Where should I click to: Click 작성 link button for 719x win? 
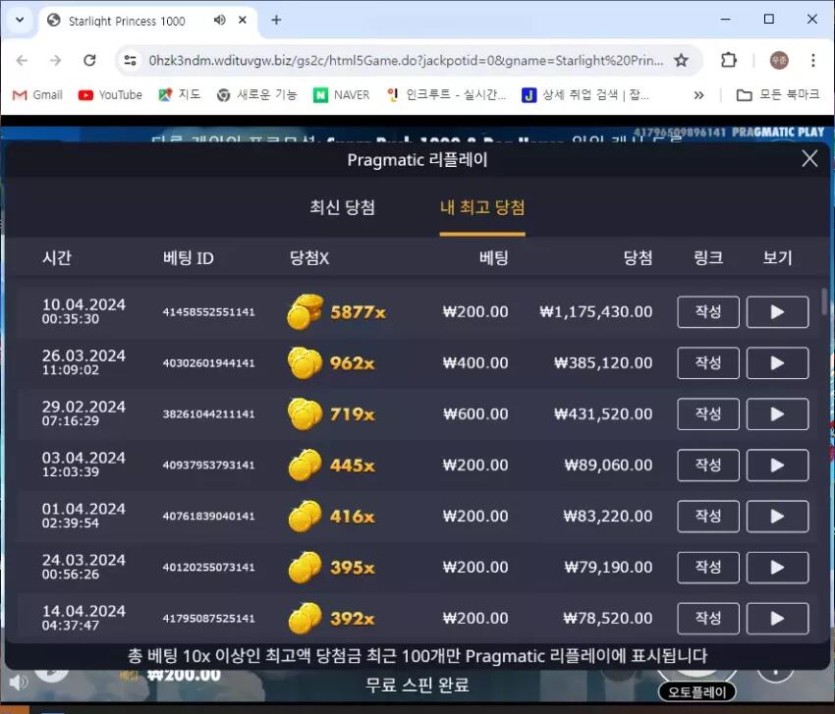[708, 414]
